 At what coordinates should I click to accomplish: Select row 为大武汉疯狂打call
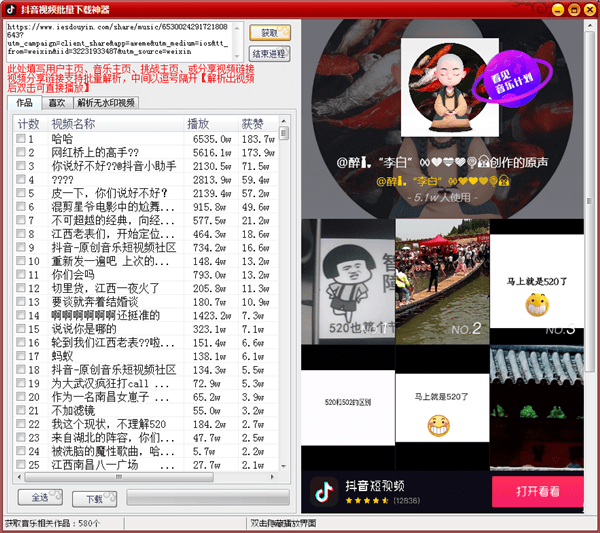pyautogui.click(x=145, y=383)
